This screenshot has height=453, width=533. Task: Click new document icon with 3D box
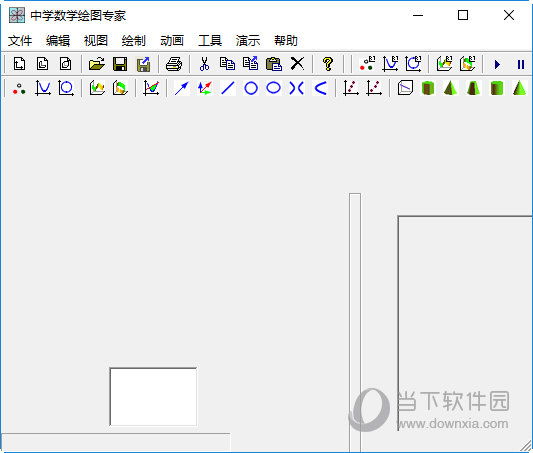[65, 64]
